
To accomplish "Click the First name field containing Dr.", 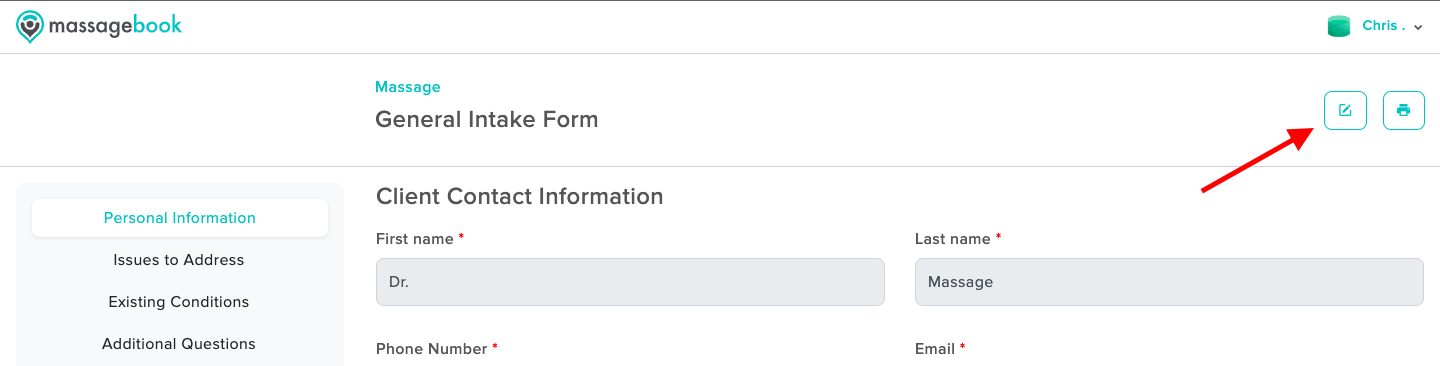I will click(630, 282).
